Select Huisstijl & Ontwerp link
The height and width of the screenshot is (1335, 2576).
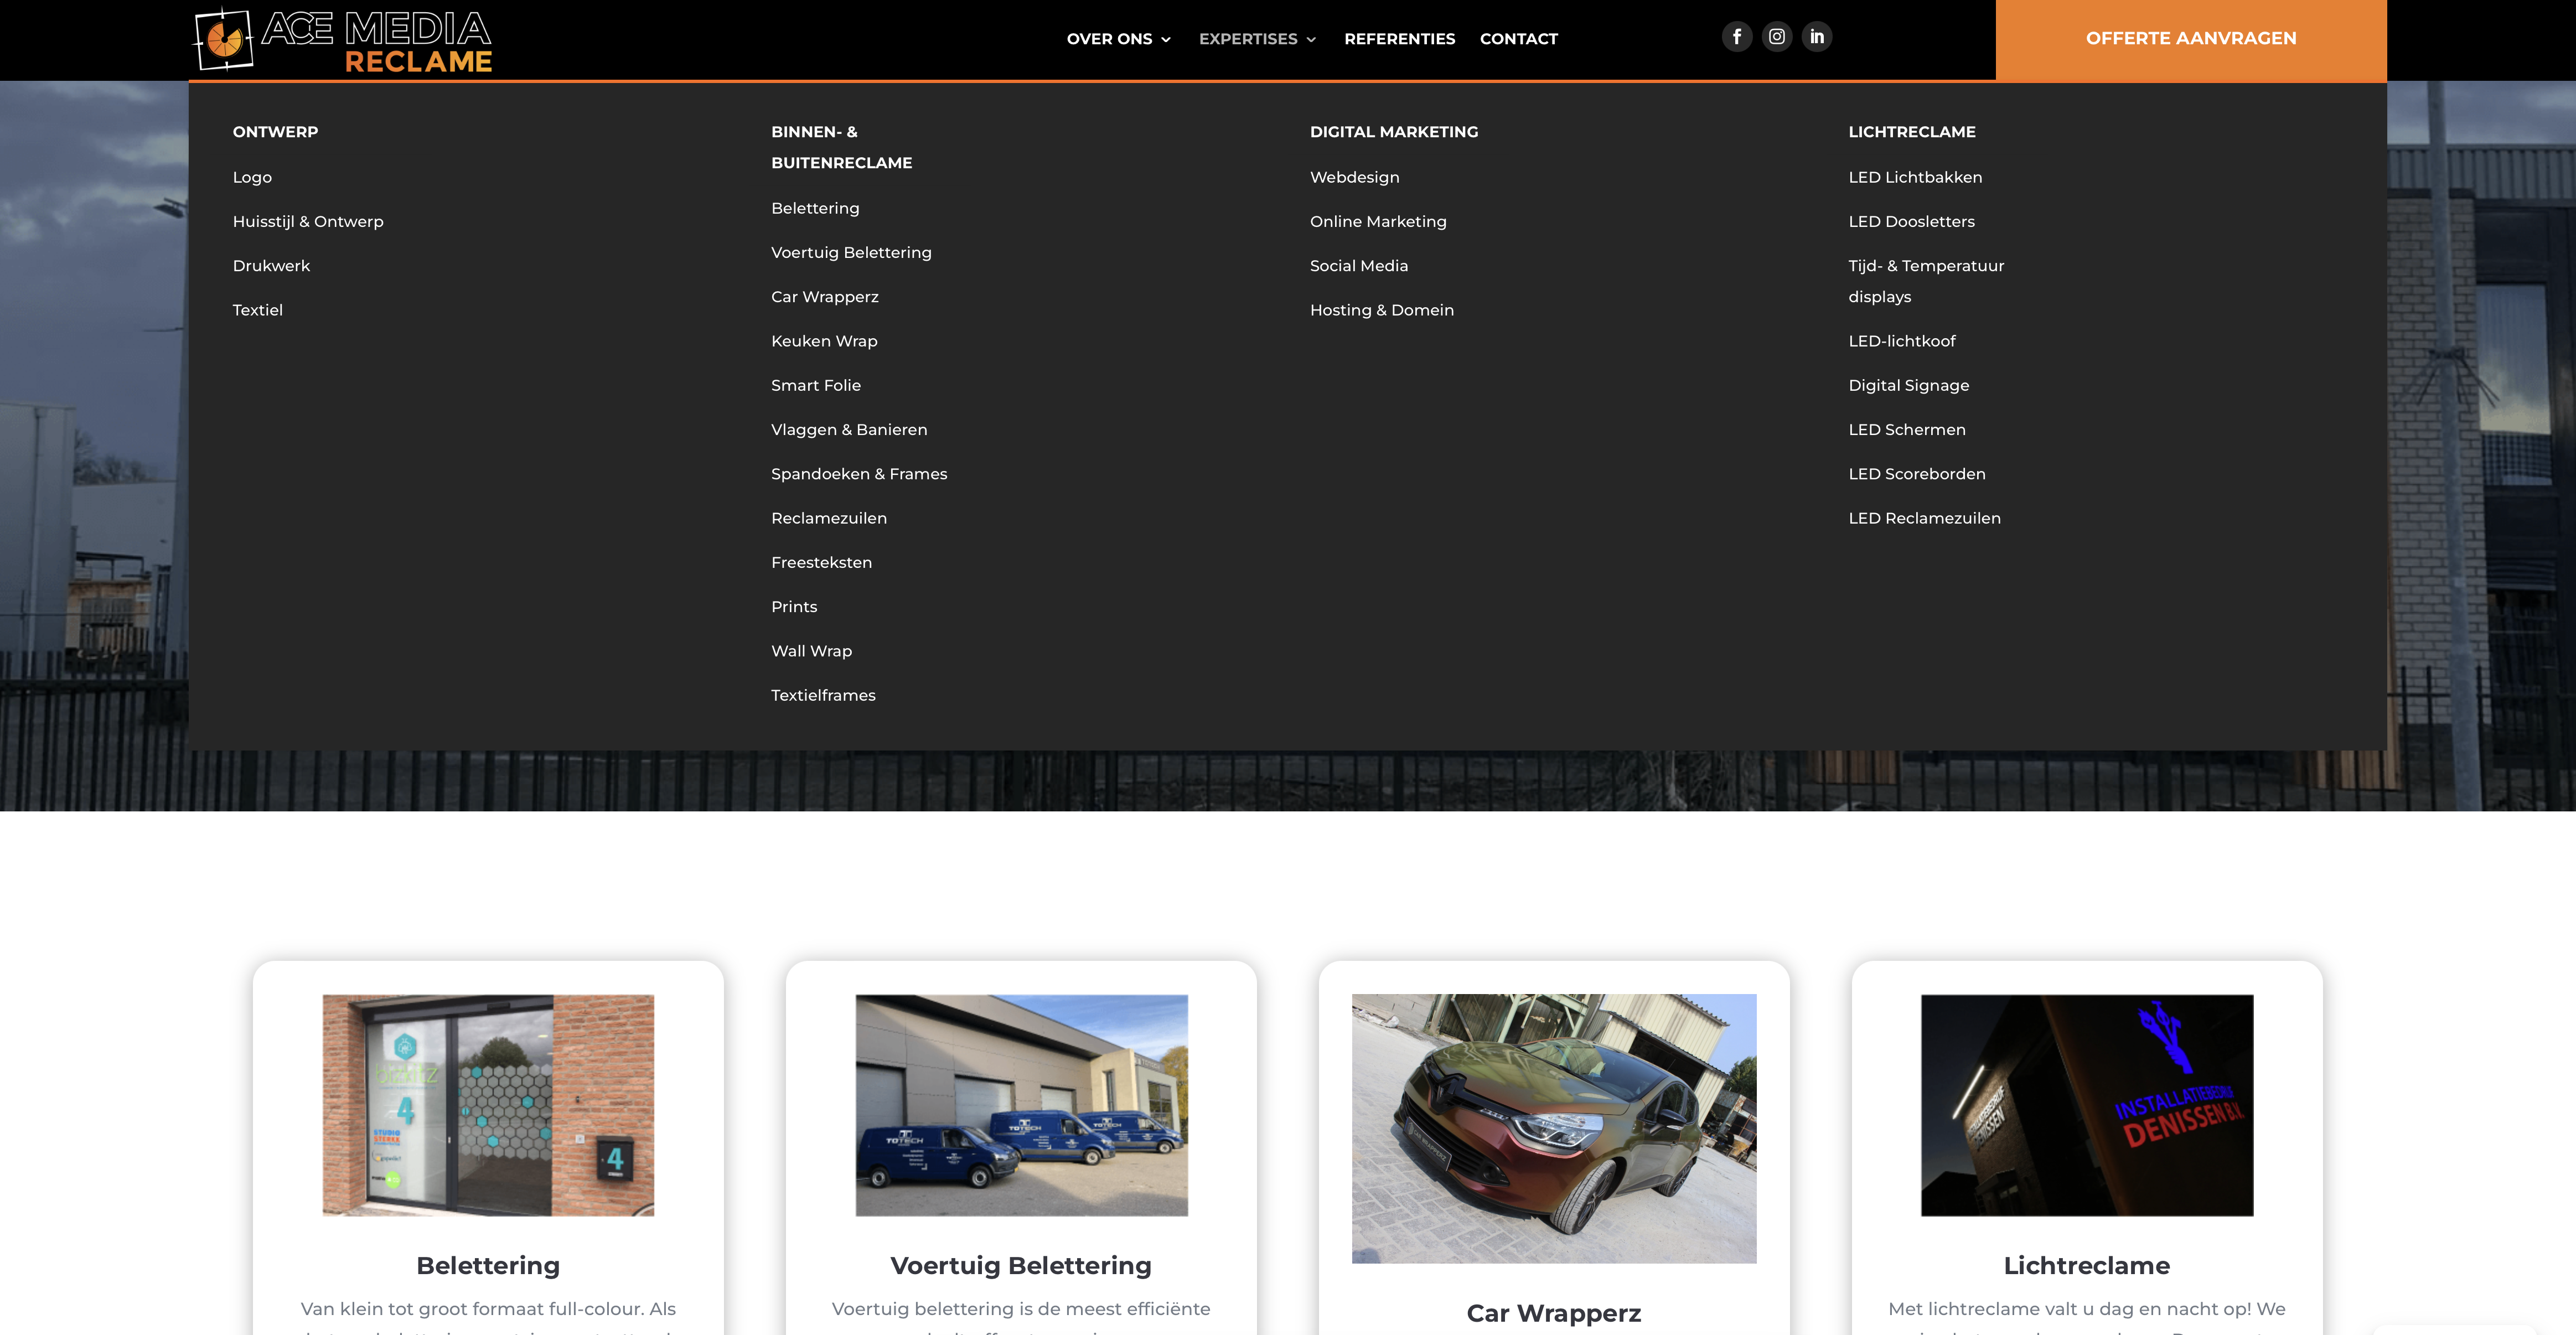[308, 222]
